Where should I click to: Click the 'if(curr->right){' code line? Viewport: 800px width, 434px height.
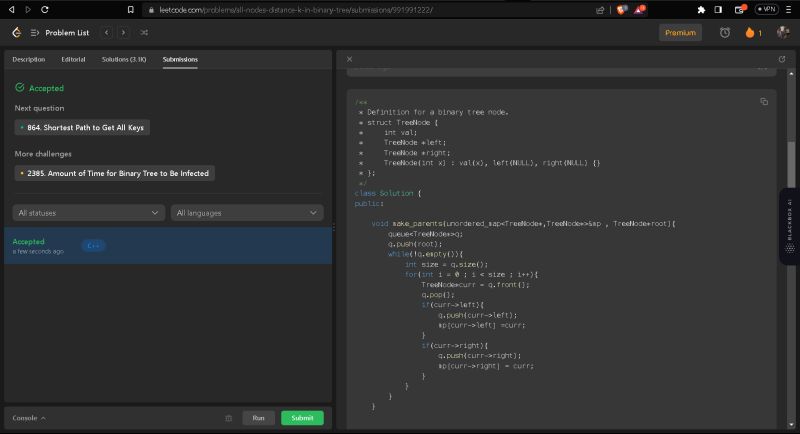tap(455, 345)
